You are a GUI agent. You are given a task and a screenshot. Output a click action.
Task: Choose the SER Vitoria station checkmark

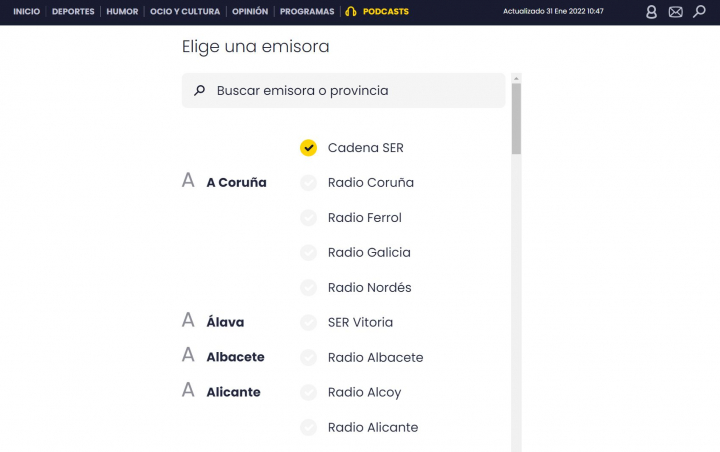pos(309,323)
